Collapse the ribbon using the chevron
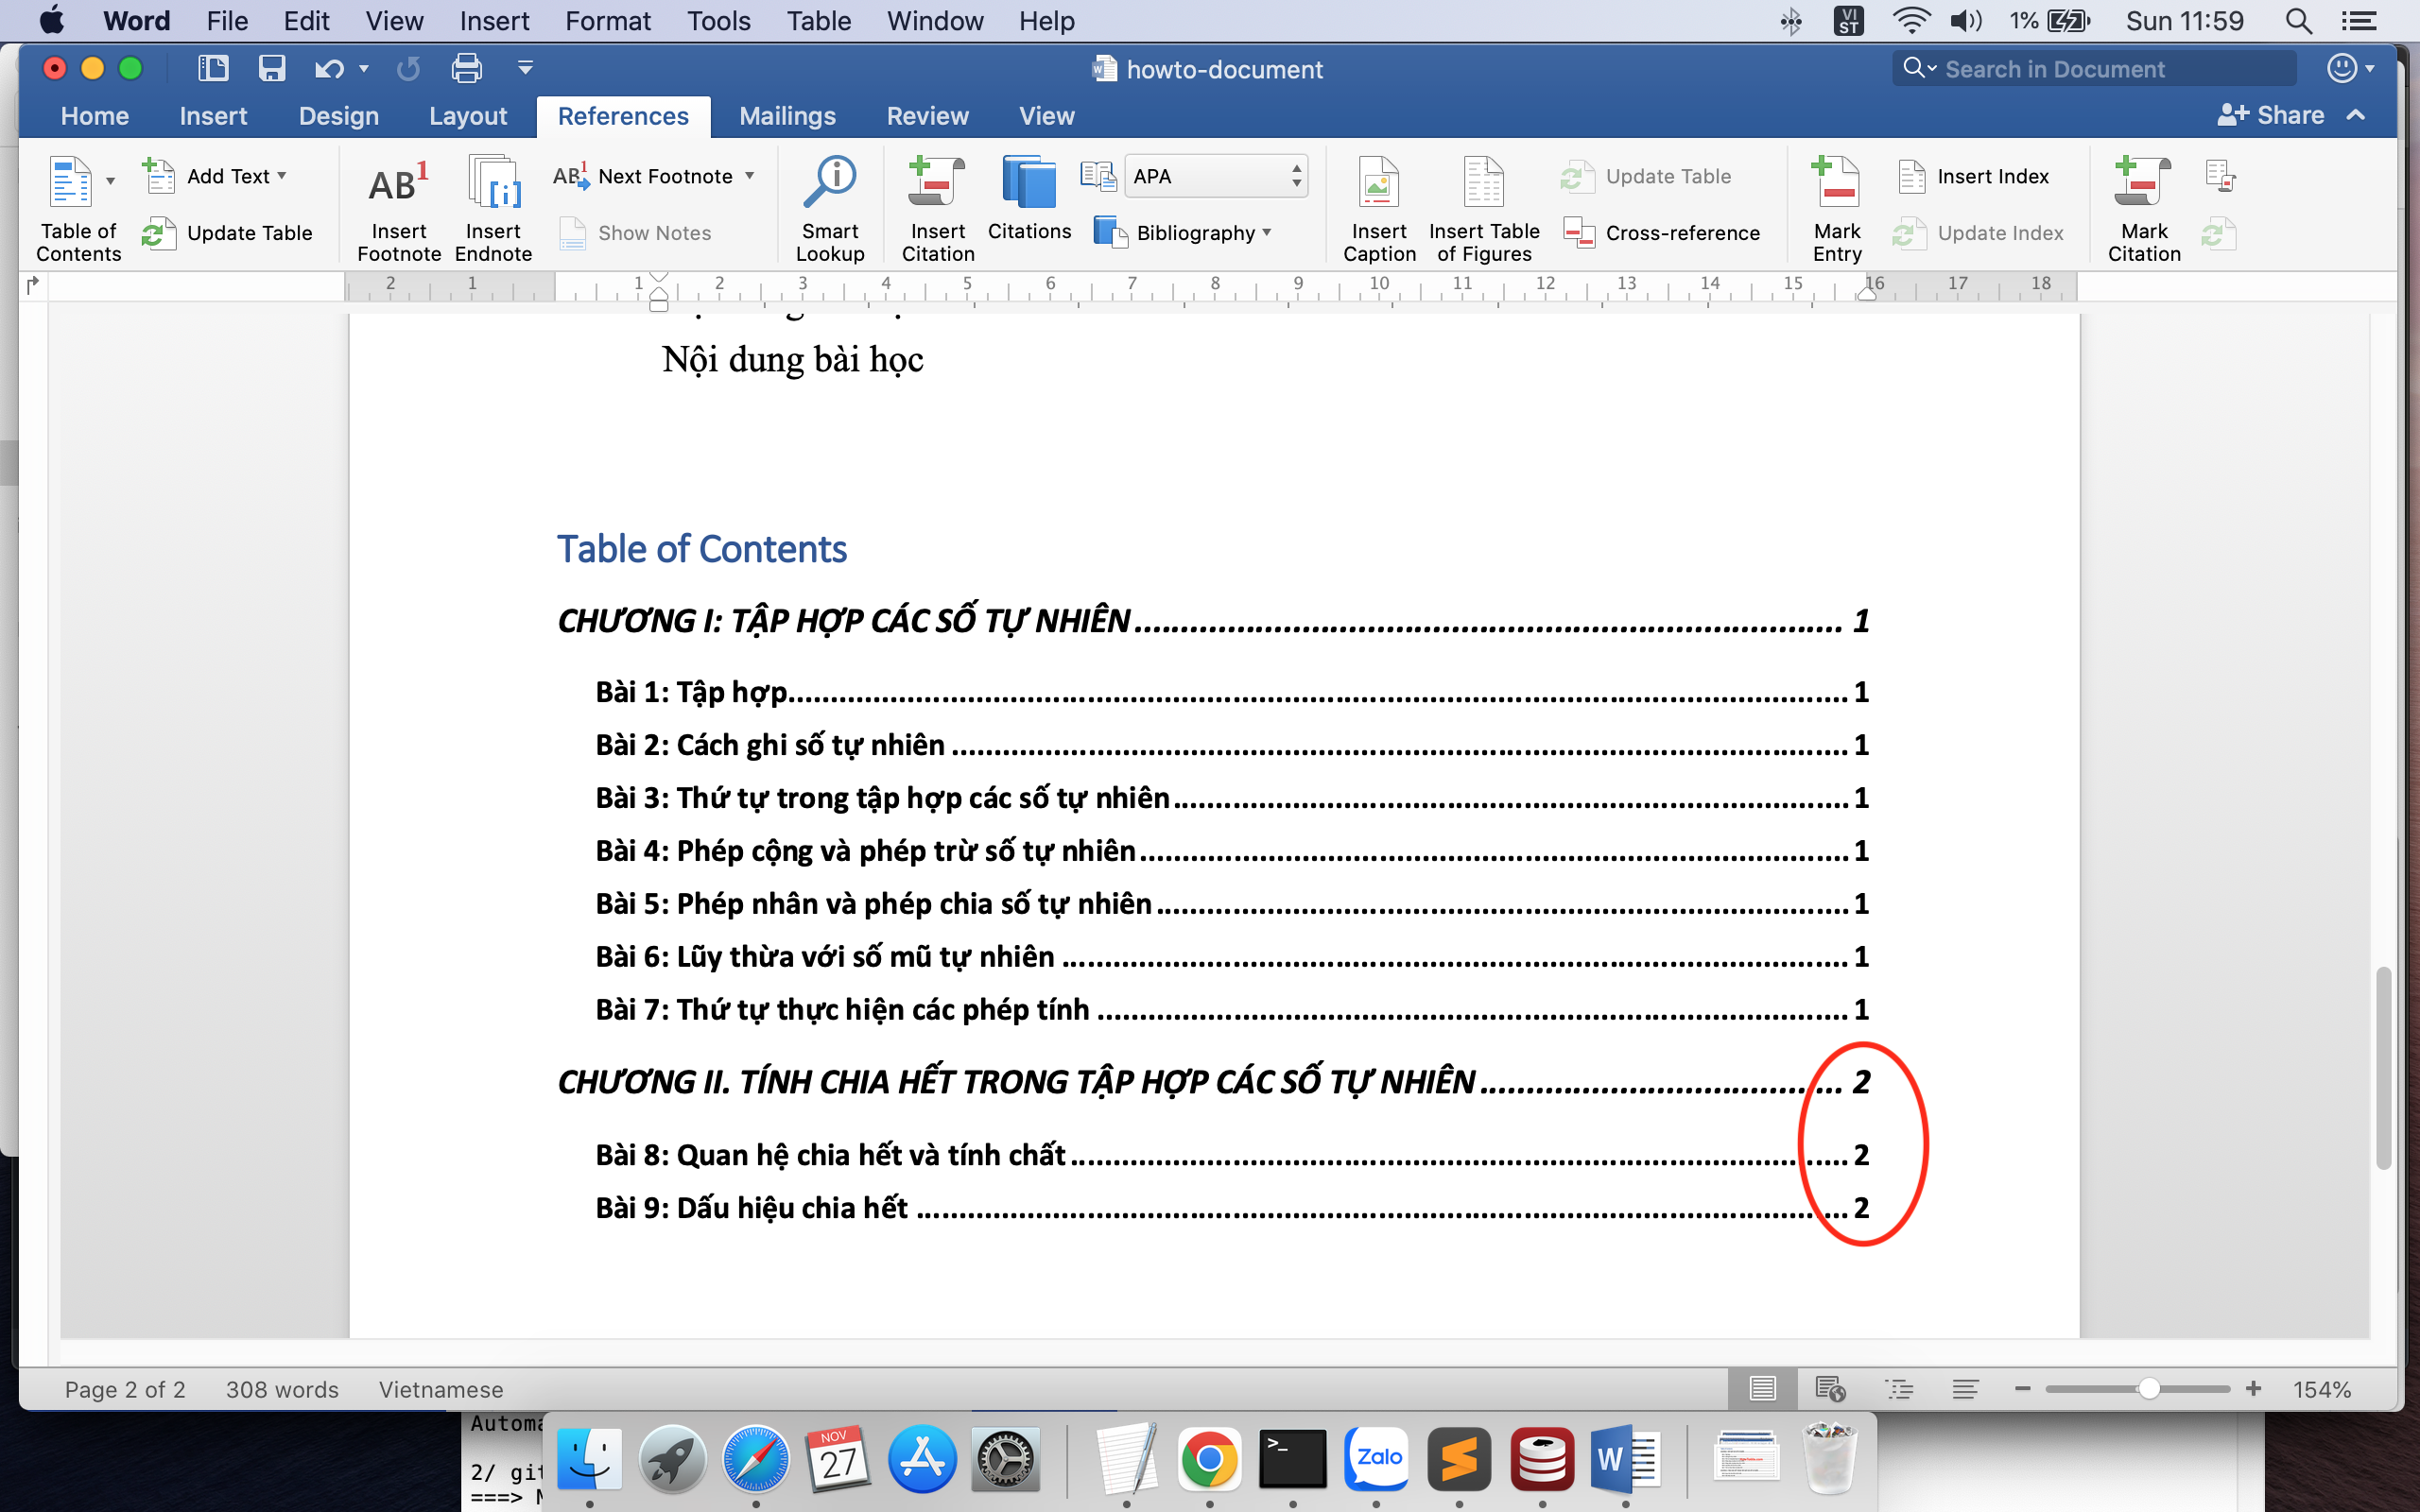The height and width of the screenshot is (1512, 2420). [2357, 115]
